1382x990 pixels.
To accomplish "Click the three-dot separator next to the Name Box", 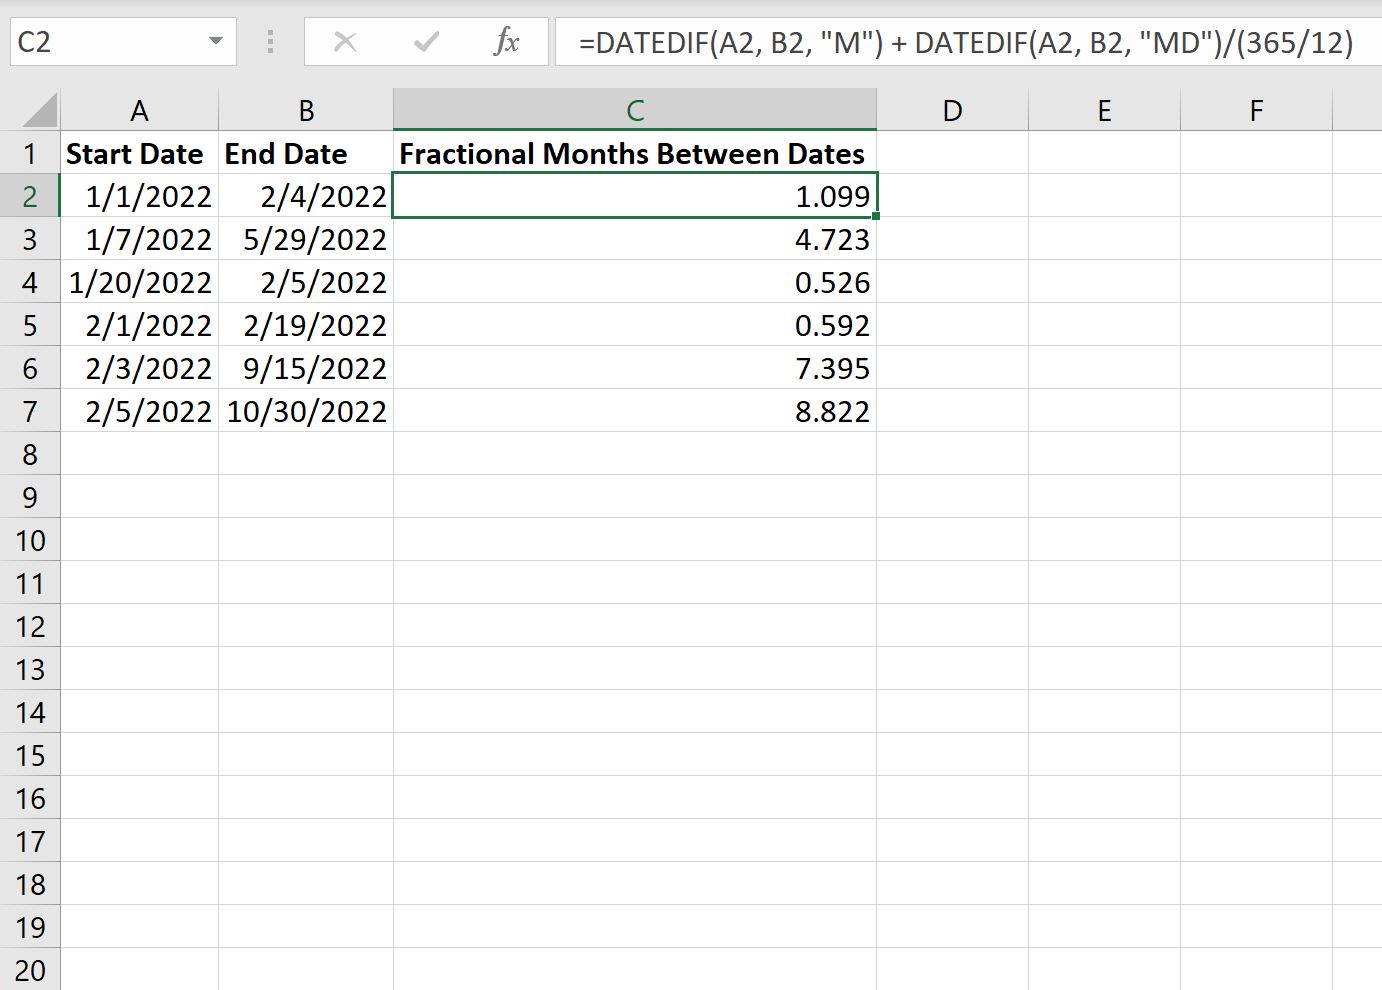I will [x=268, y=41].
